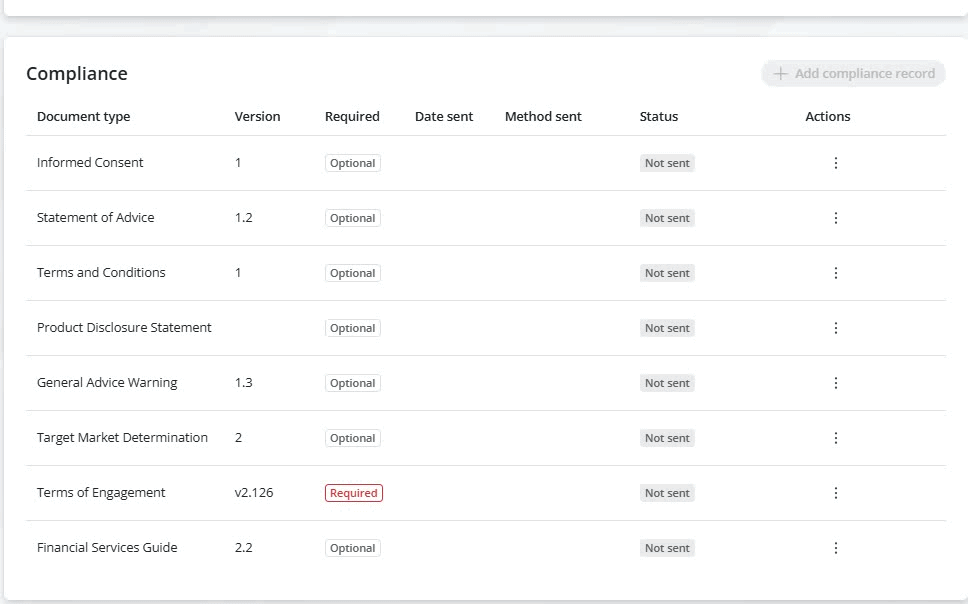Select the Financial Services Guide document name

107,548
